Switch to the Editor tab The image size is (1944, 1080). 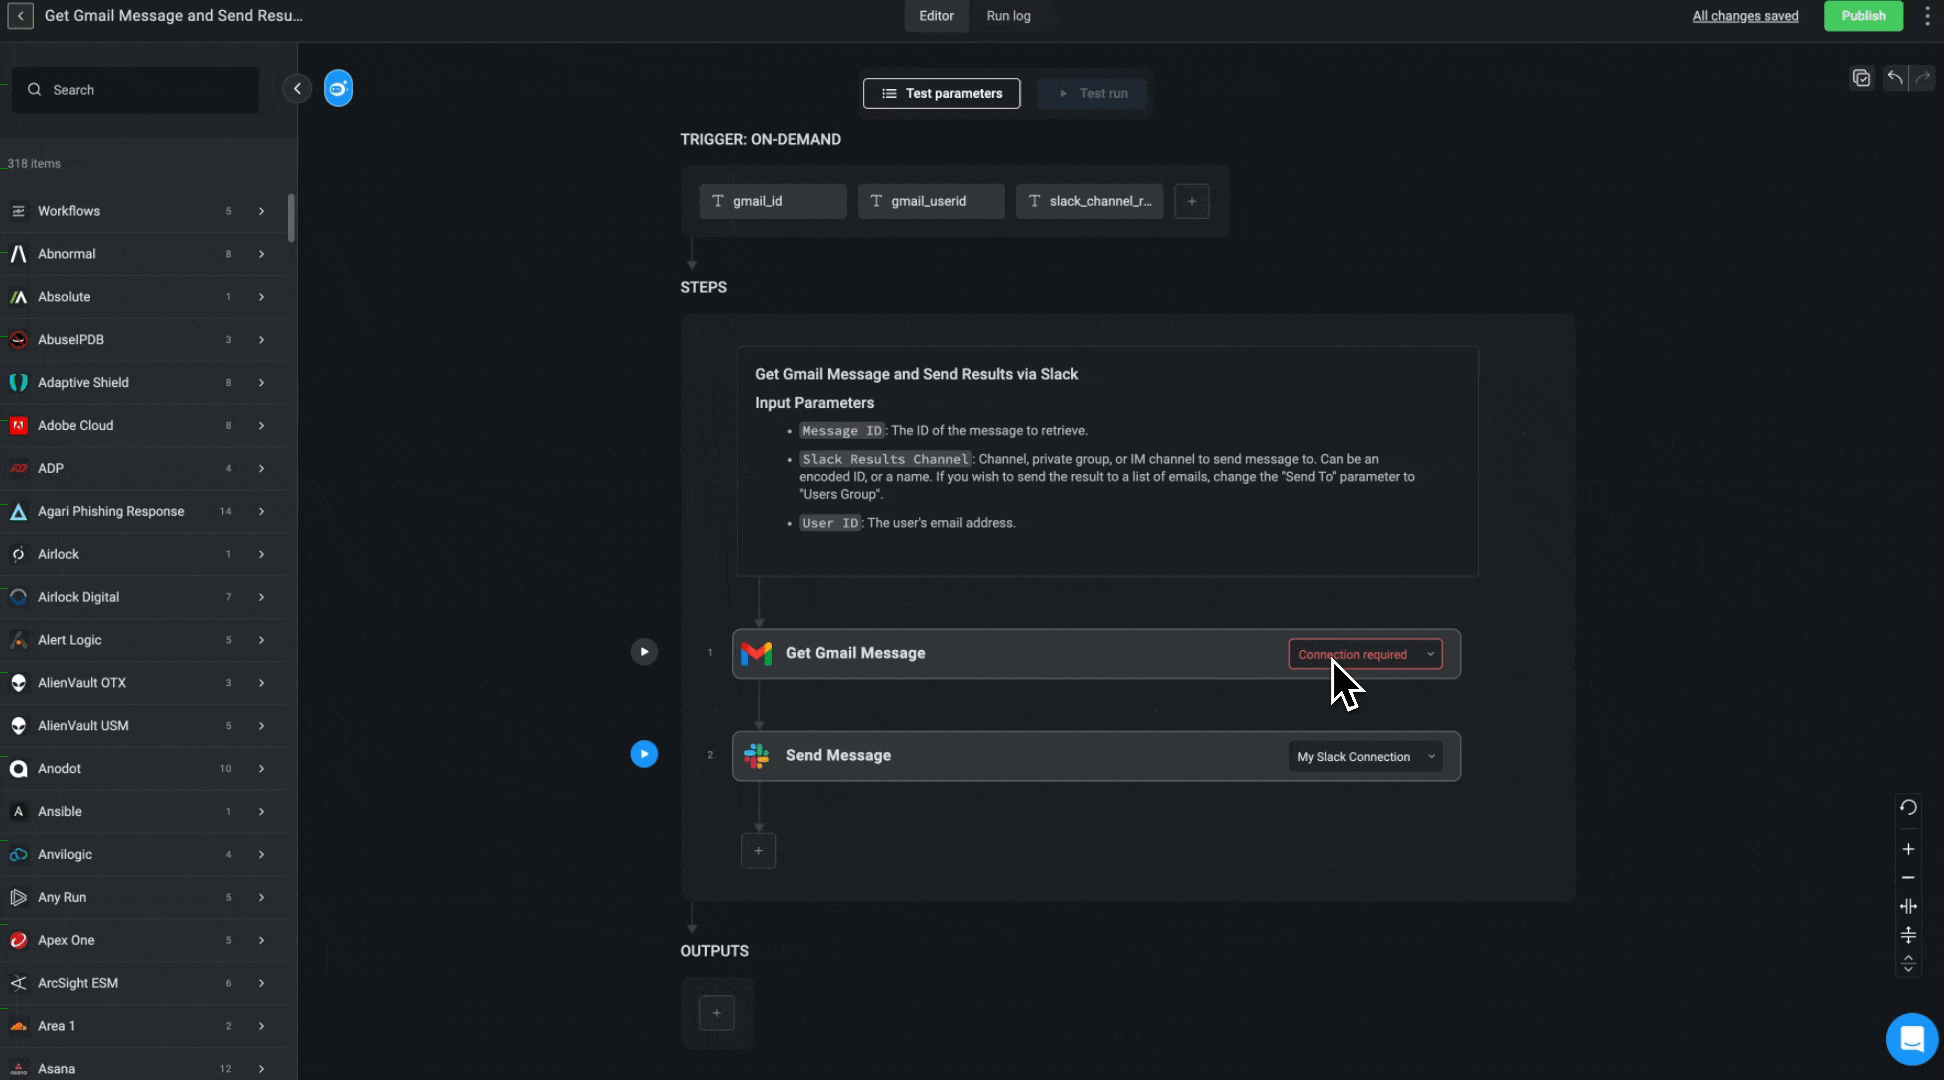936,16
